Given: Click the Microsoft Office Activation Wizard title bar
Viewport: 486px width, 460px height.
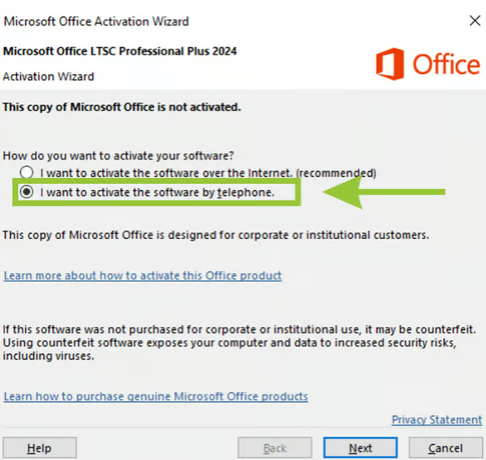Looking at the screenshot, I should [x=96, y=21].
